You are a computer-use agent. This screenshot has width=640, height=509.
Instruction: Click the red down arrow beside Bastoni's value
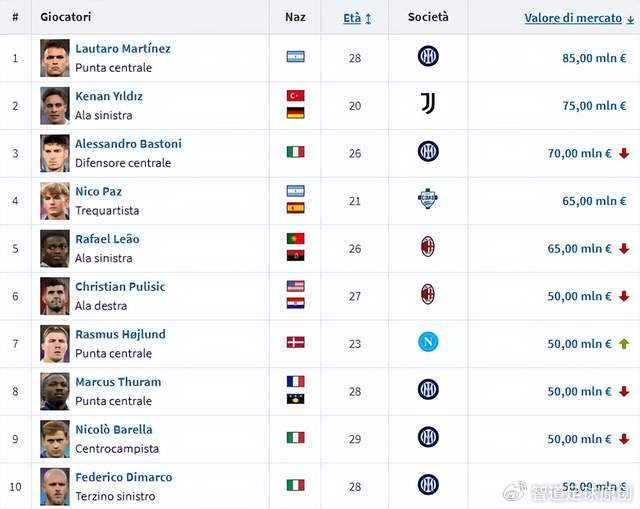623,153
